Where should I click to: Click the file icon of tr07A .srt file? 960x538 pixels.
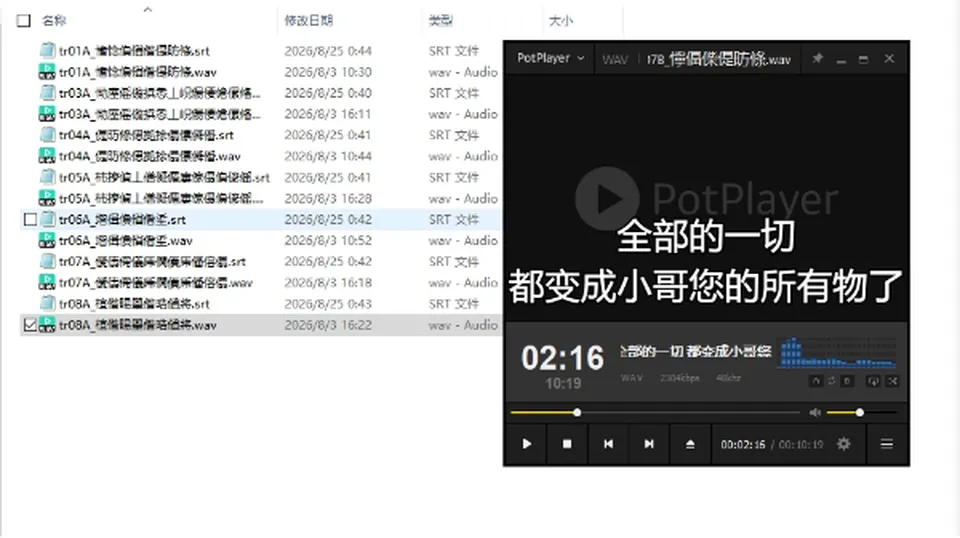(x=47, y=261)
